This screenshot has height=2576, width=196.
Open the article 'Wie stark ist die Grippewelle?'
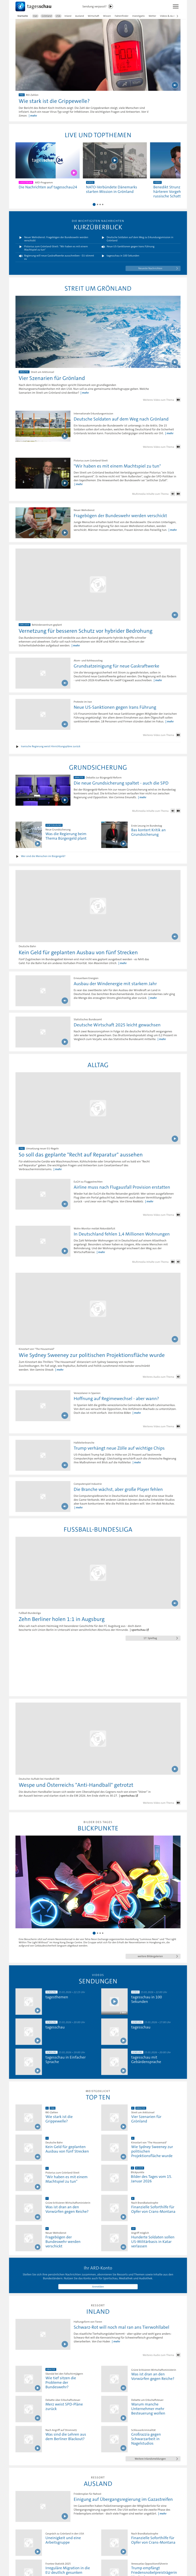pyautogui.click(x=54, y=101)
